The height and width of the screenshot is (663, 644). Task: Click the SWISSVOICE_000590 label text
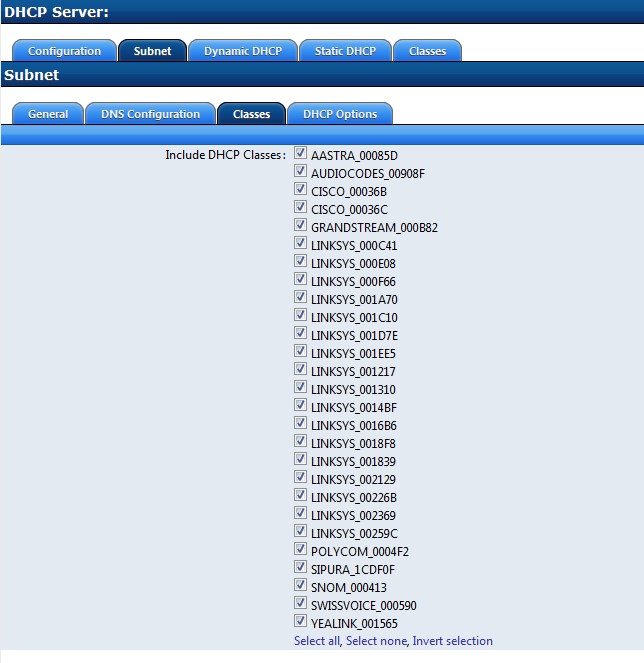pyautogui.click(x=364, y=605)
